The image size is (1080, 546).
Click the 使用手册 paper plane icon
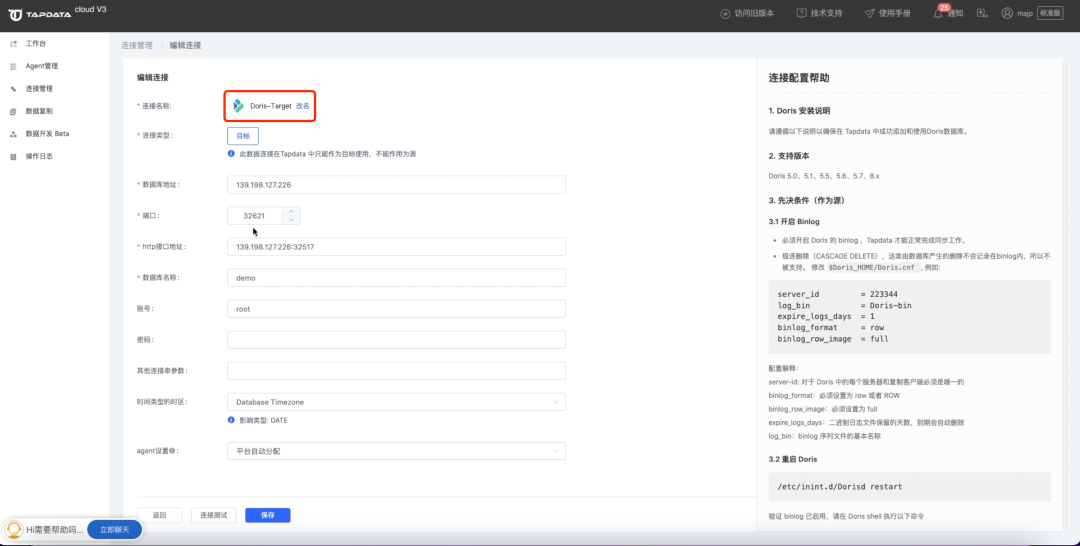point(870,13)
